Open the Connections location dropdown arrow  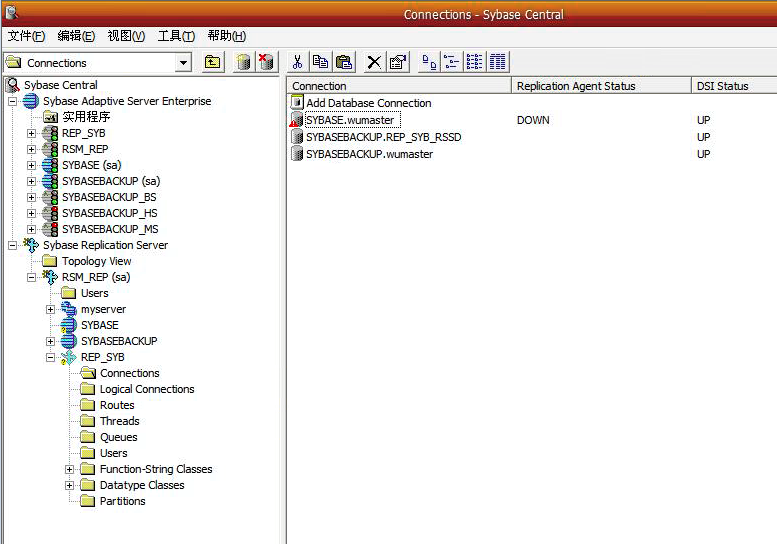[183, 63]
